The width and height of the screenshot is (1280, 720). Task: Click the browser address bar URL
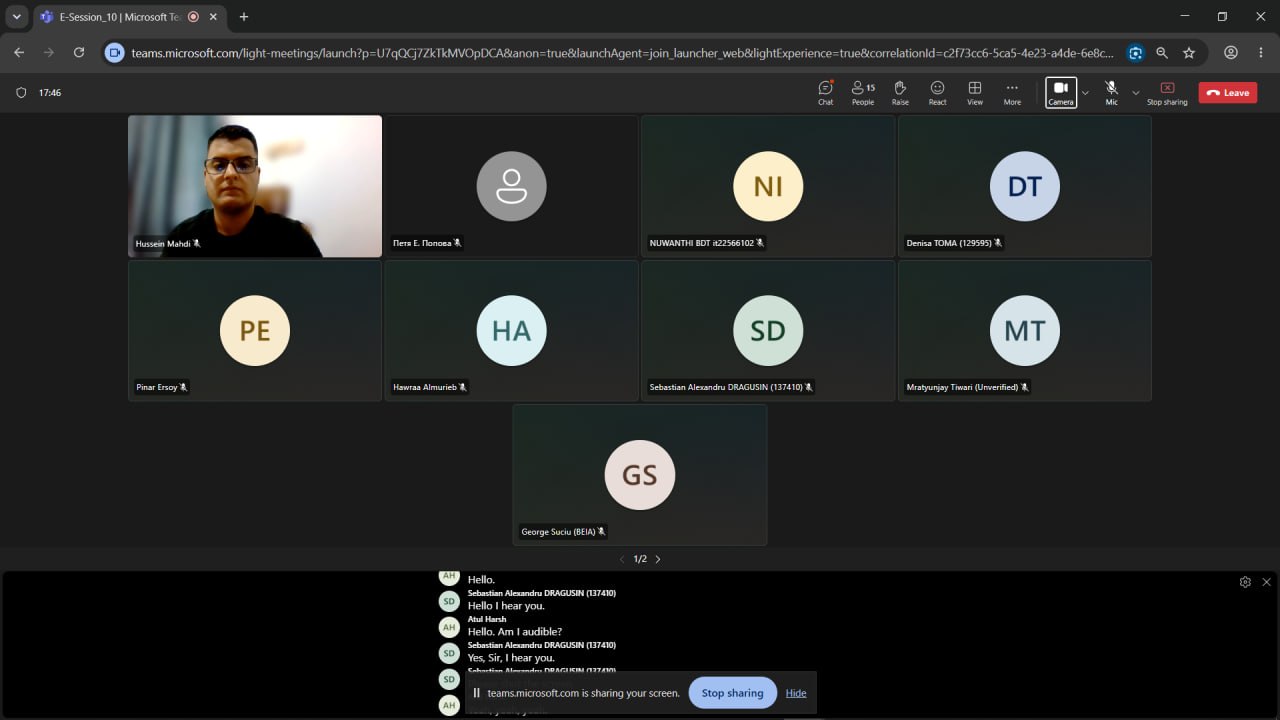point(622,53)
